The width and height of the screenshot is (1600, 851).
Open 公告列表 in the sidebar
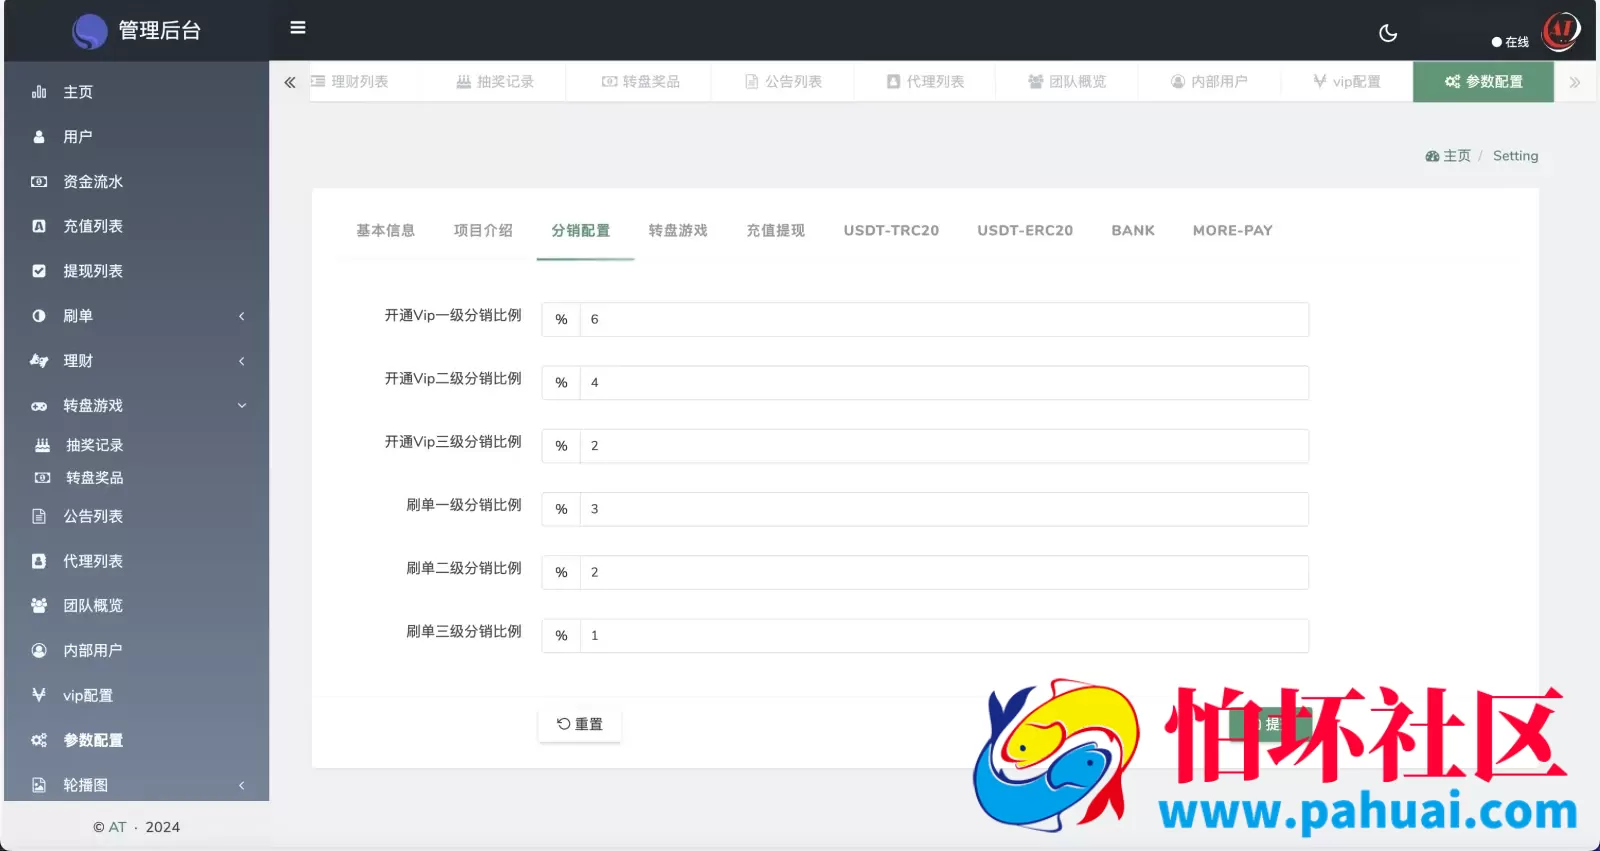click(x=137, y=516)
